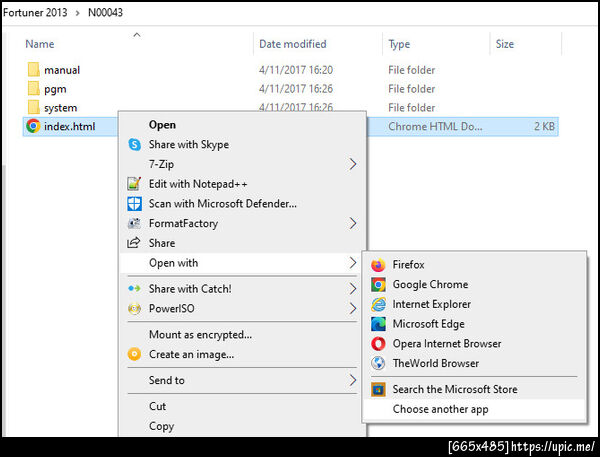Image resolution: width=600 pixels, height=457 pixels.
Task: Click the Google Chrome icon in Open with
Action: point(378,285)
